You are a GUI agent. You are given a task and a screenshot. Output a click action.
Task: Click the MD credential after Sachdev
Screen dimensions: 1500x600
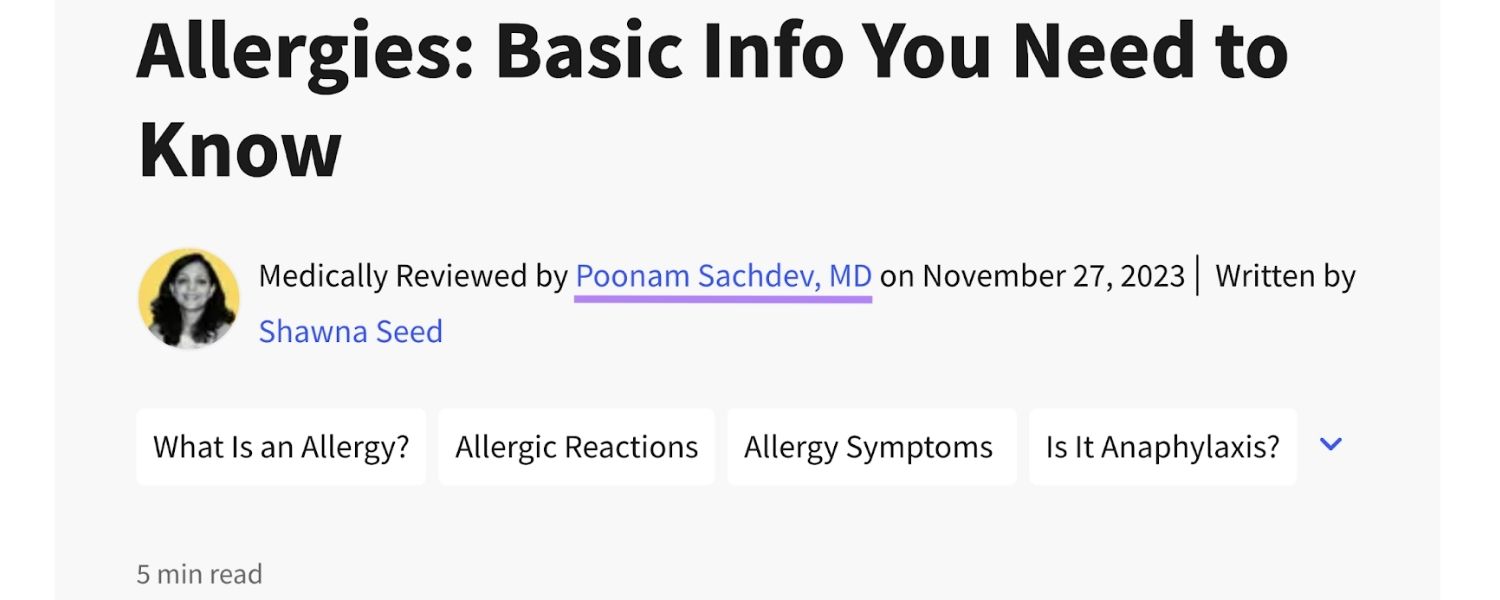pos(850,276)
